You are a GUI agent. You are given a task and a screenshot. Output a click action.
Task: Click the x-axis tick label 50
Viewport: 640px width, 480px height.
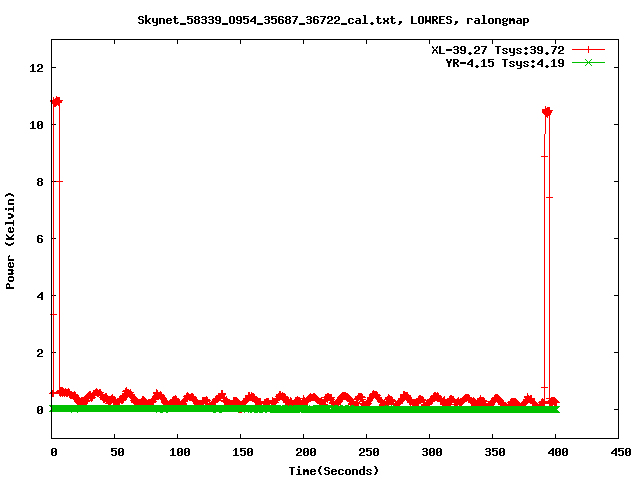click(117, 452)
